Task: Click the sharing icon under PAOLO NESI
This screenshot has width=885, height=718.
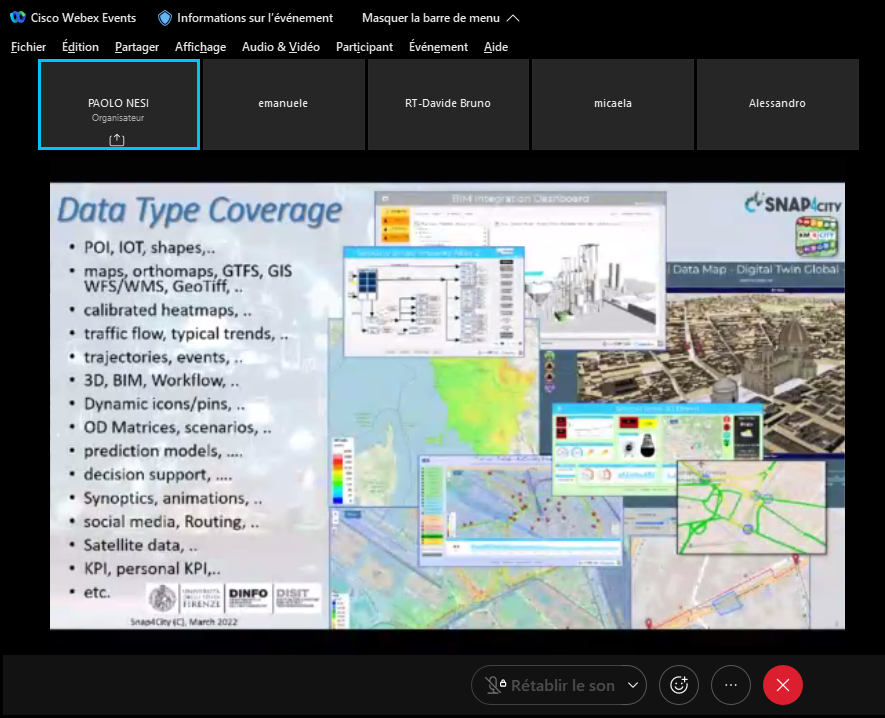Action: [x=117, y=139]
